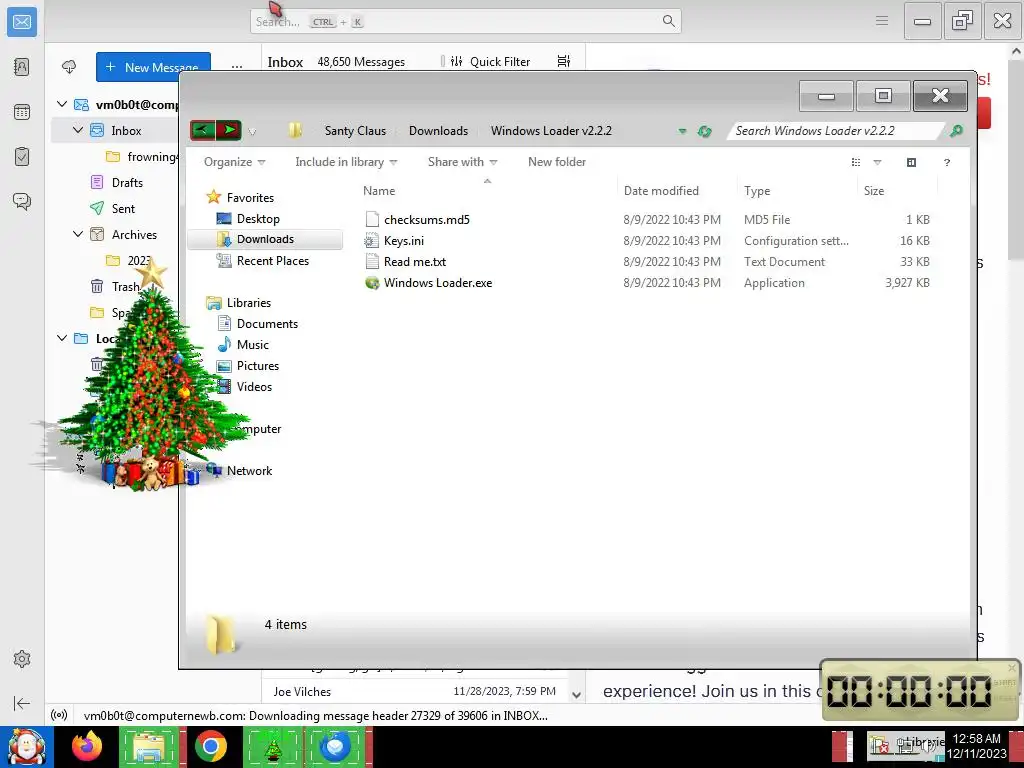This screenshot has width=1024, height=768.
Task: Select Network in navigation pane
Action: pos(249,470)
